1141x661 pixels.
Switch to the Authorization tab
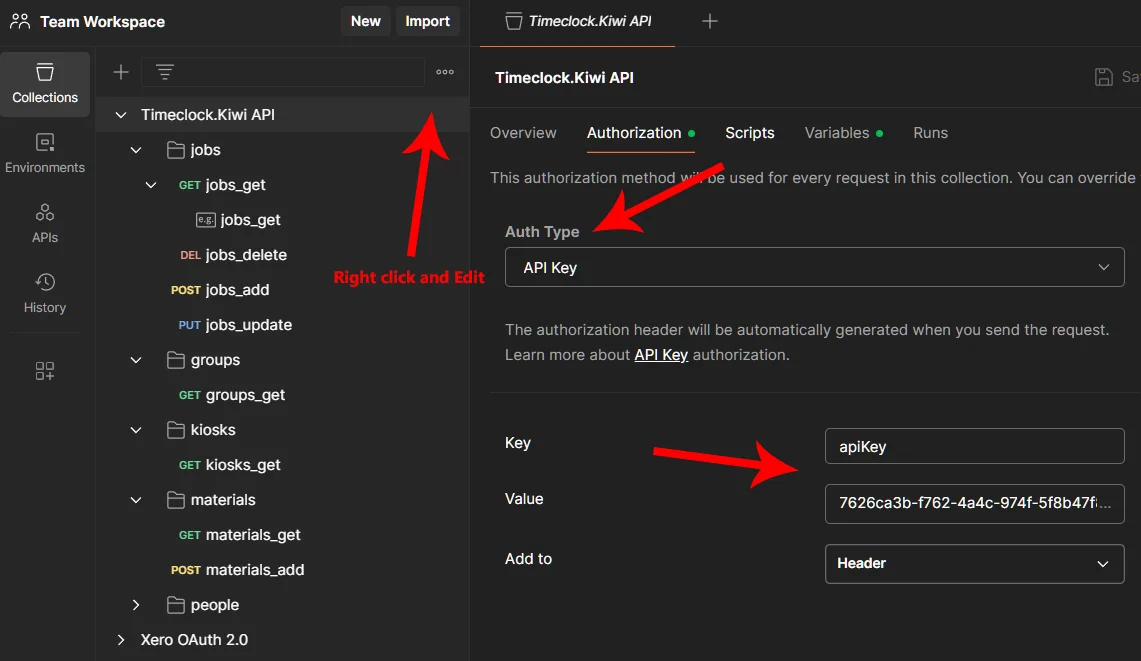[x=640, y=133]
